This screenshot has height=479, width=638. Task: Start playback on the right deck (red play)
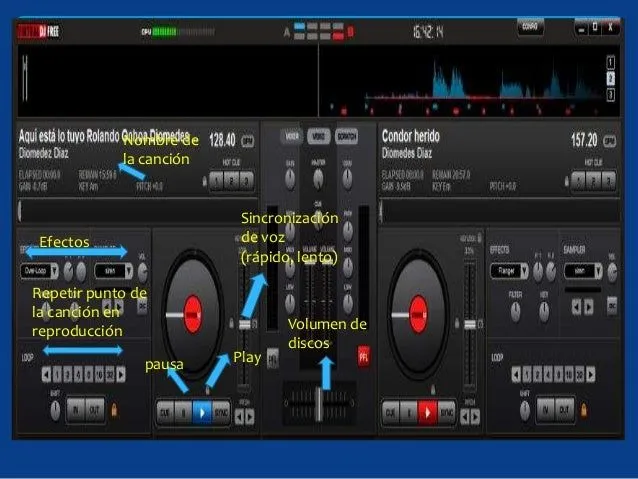(427, 413)
